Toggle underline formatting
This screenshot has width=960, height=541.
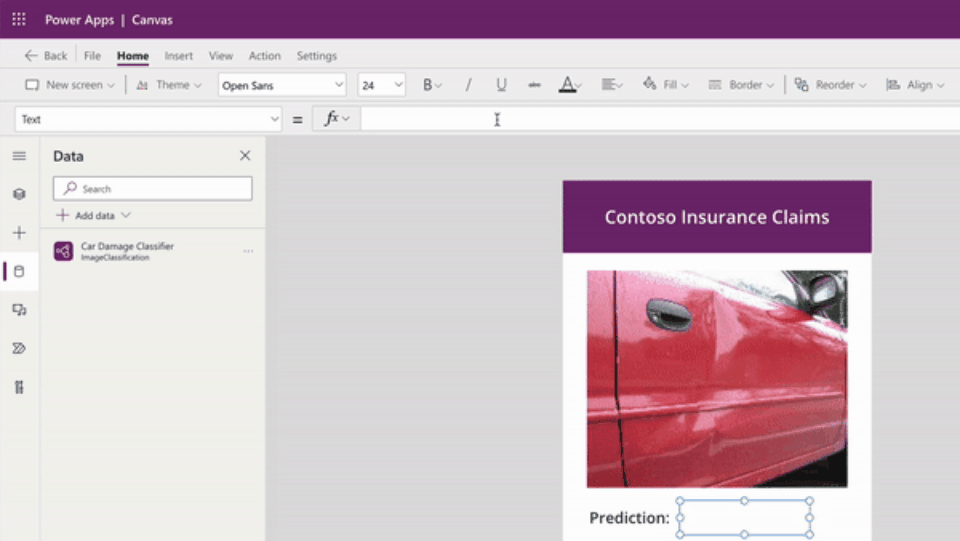pos(501,85)
